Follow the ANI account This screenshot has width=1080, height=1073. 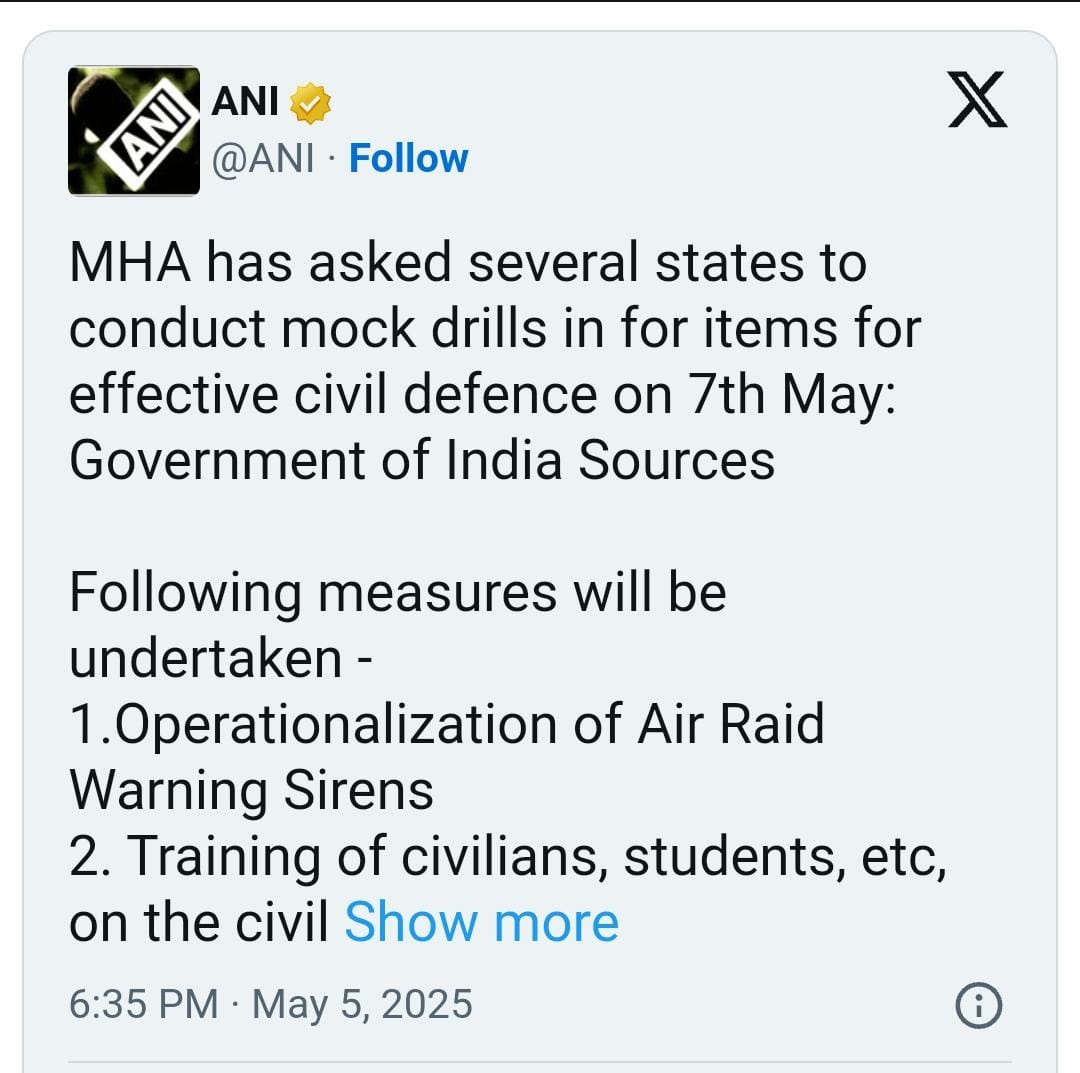[408, 159]
